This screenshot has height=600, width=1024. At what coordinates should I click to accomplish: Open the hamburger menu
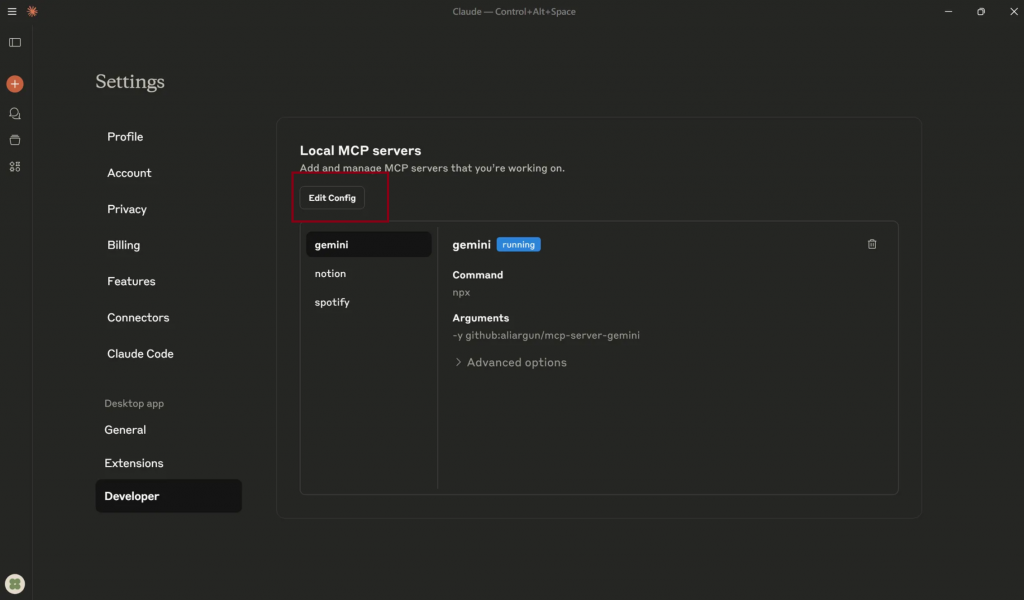[x=12, y=12]
